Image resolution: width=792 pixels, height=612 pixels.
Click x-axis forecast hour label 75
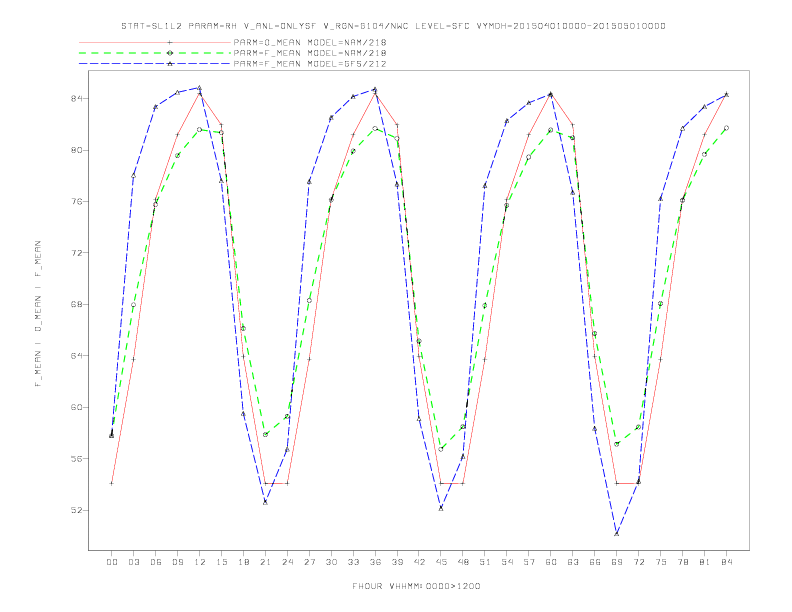[x=661, y=562]
